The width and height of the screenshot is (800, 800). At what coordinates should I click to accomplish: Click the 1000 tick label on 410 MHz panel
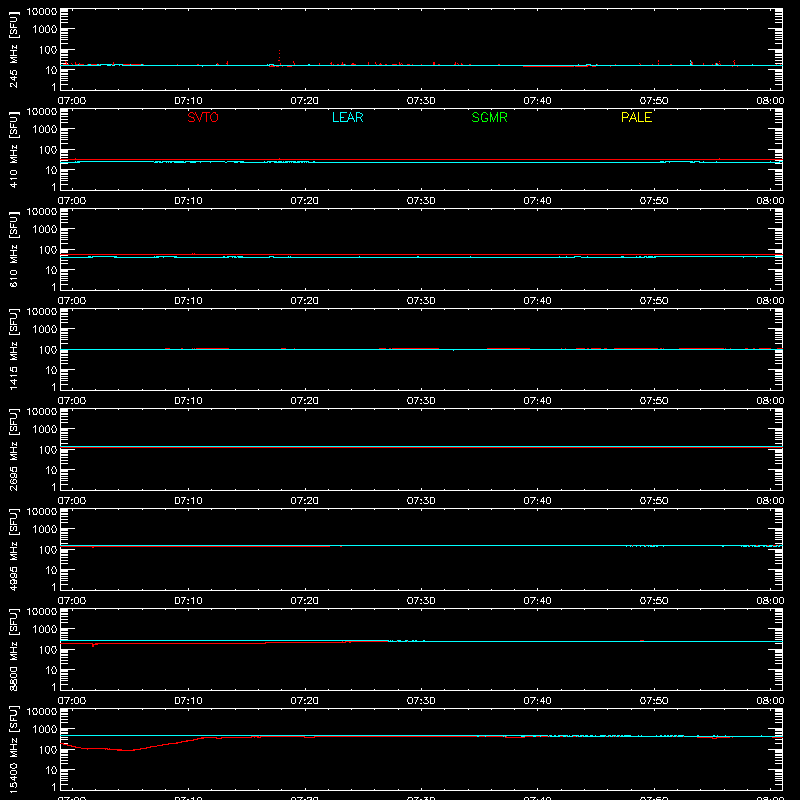(x=45, y=129)
